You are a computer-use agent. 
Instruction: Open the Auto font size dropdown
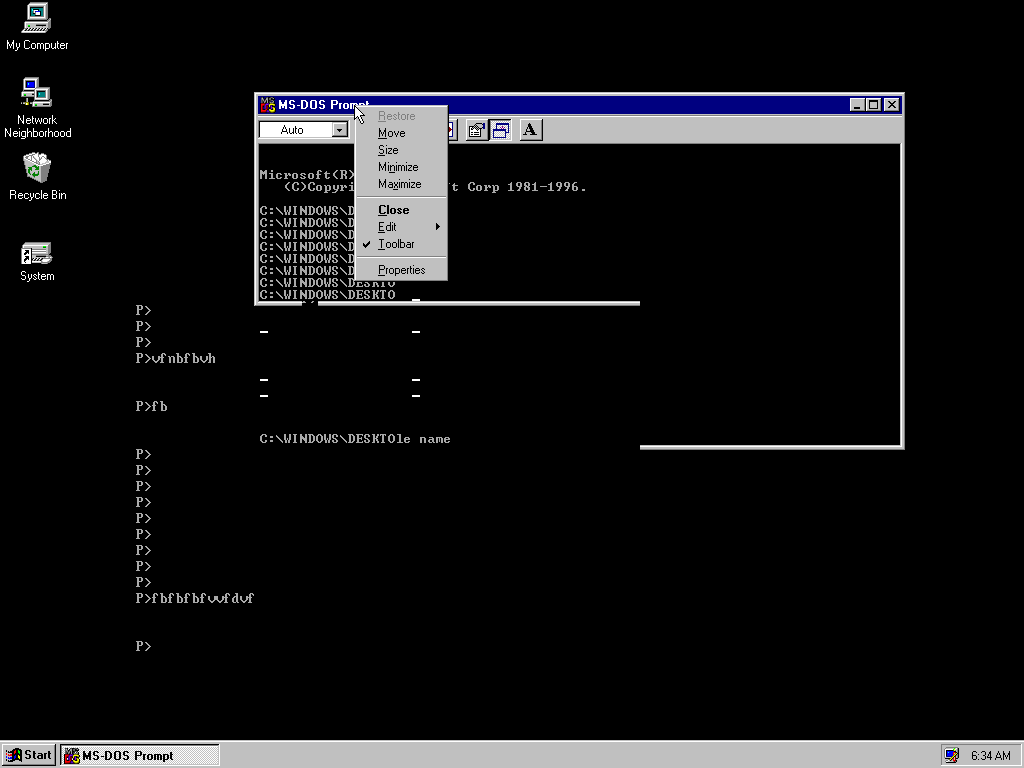pyautogui.click(x=338, y=129)
